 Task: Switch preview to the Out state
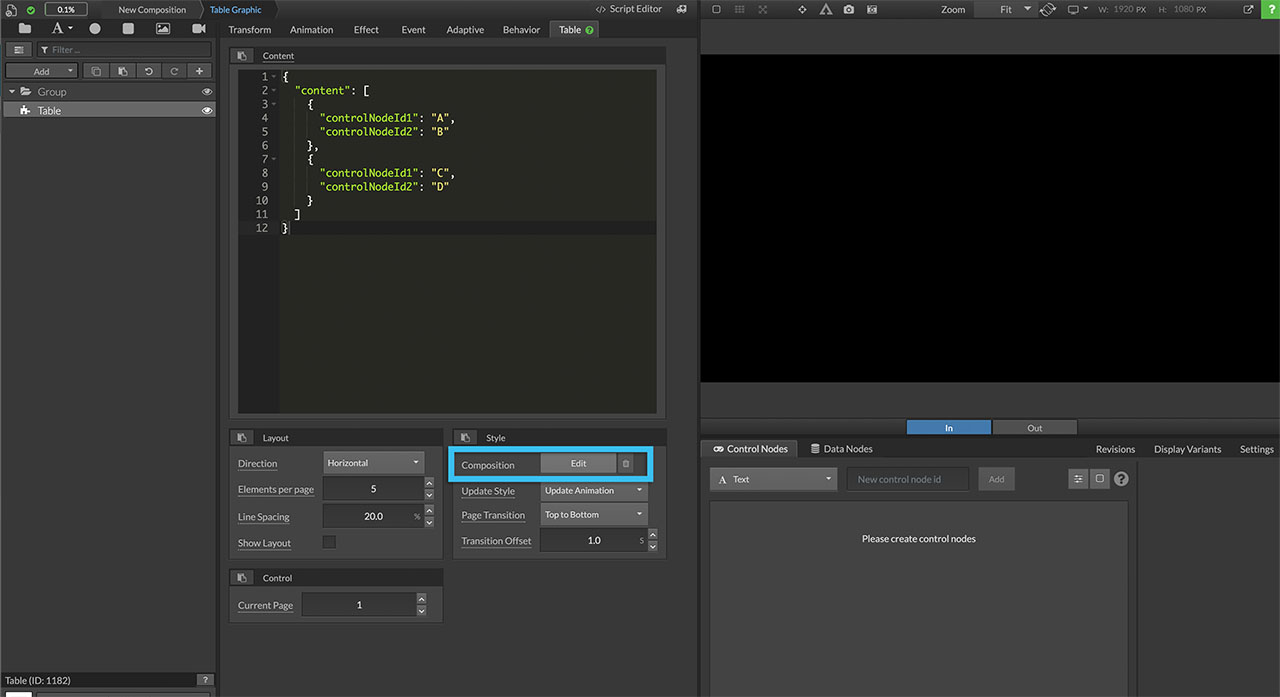(1035, 428)
